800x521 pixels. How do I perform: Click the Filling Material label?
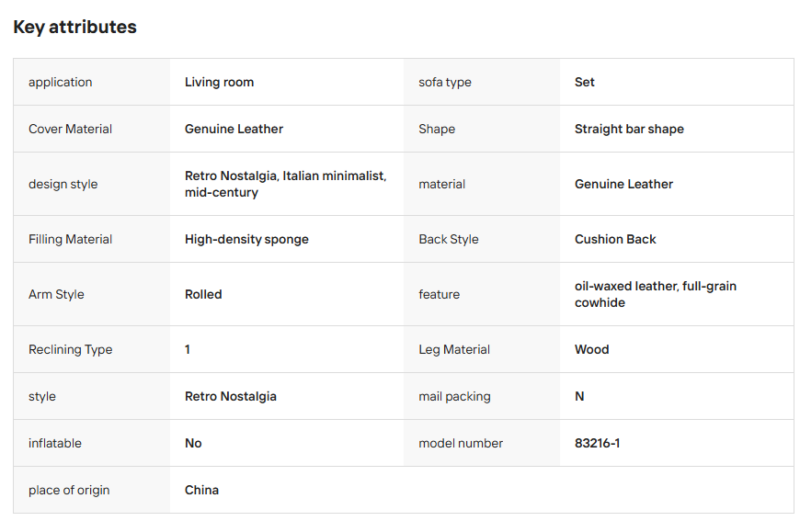click(70, 239)
